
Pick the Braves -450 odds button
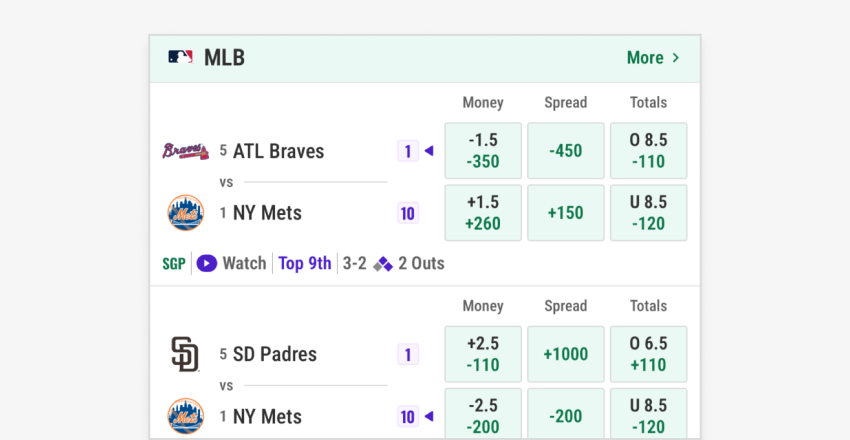click(x=566, y=151)
